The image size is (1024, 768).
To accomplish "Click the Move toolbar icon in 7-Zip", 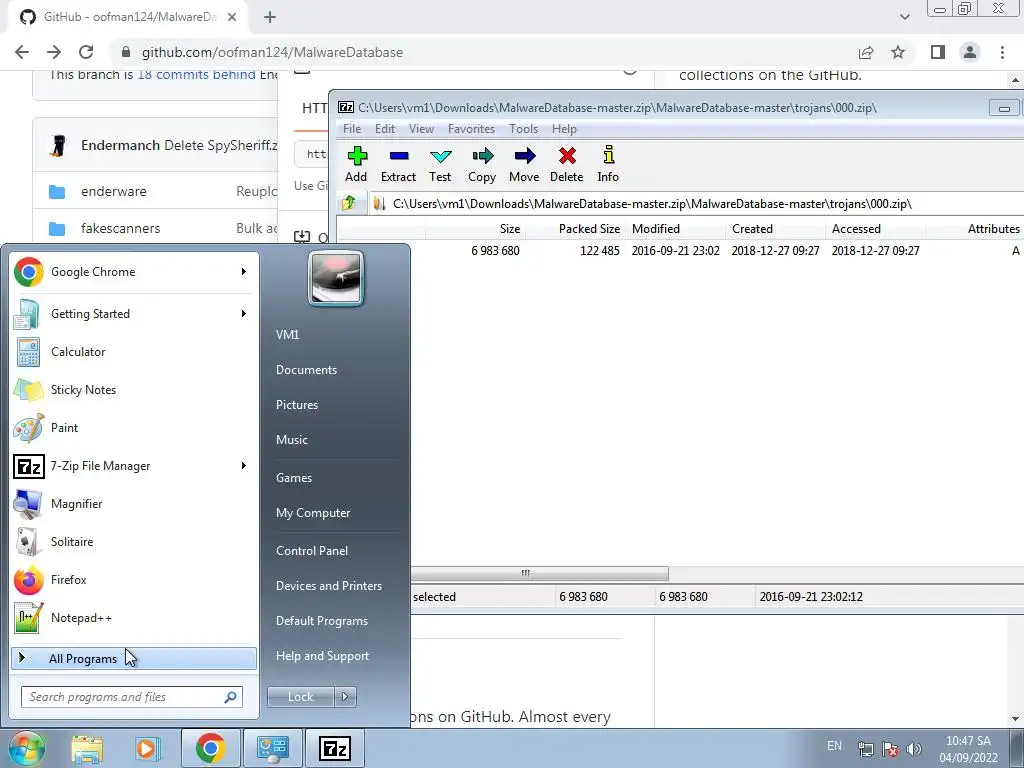I will [x=524, y=164].
